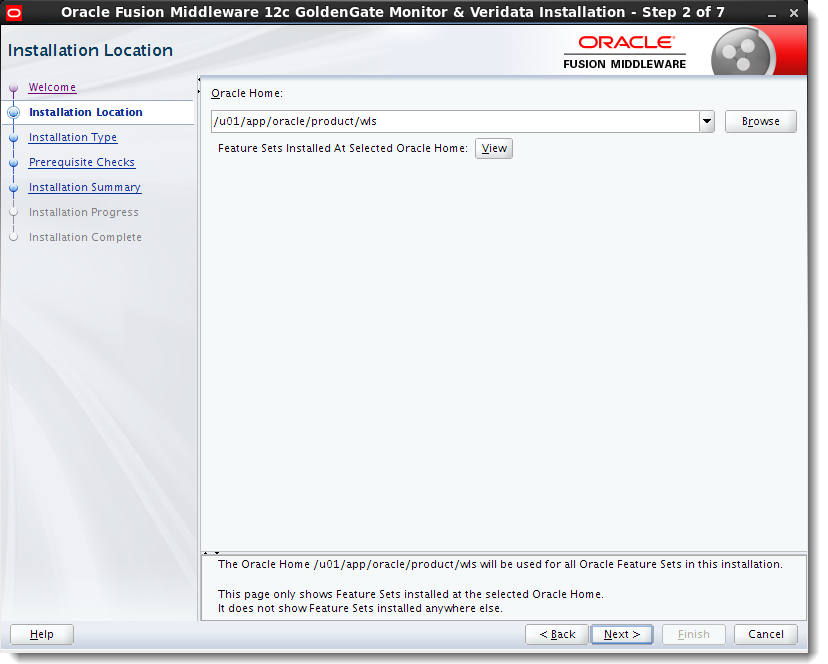
Task: Cancel the installation
Action: 766,634
